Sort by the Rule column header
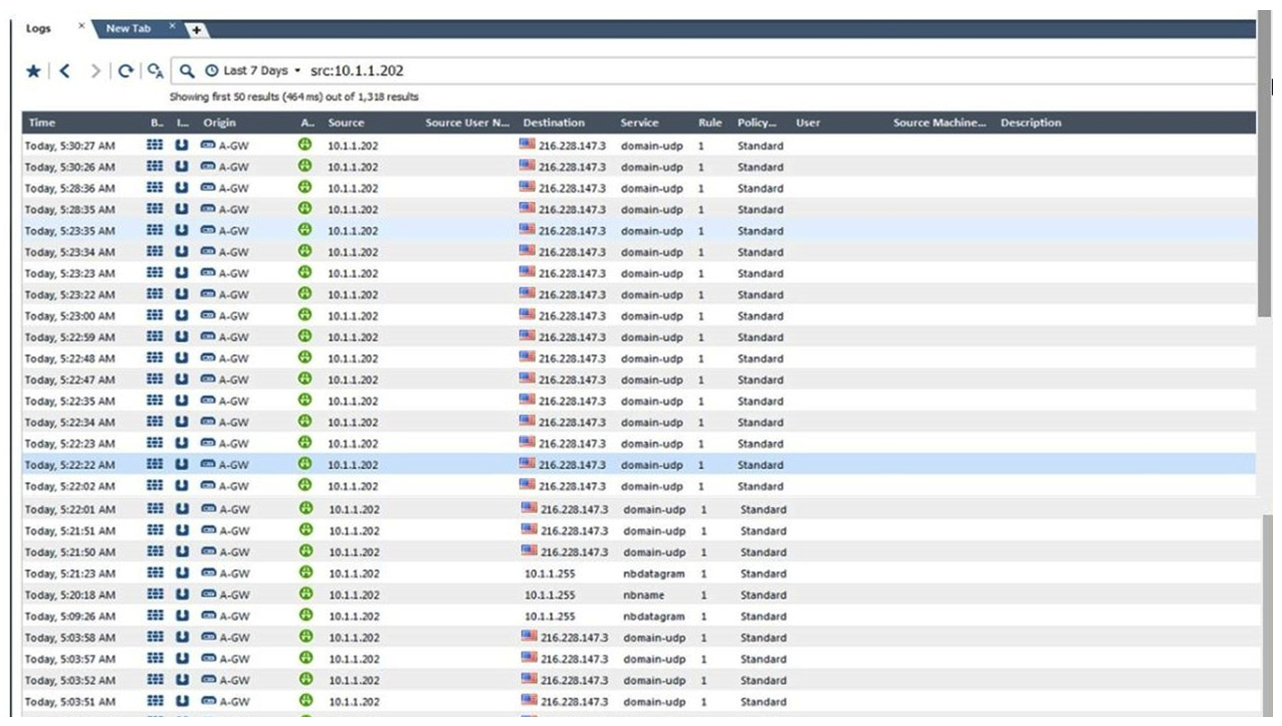The height and width of the screenshot is (726, 1282). [x=710, y=123]
